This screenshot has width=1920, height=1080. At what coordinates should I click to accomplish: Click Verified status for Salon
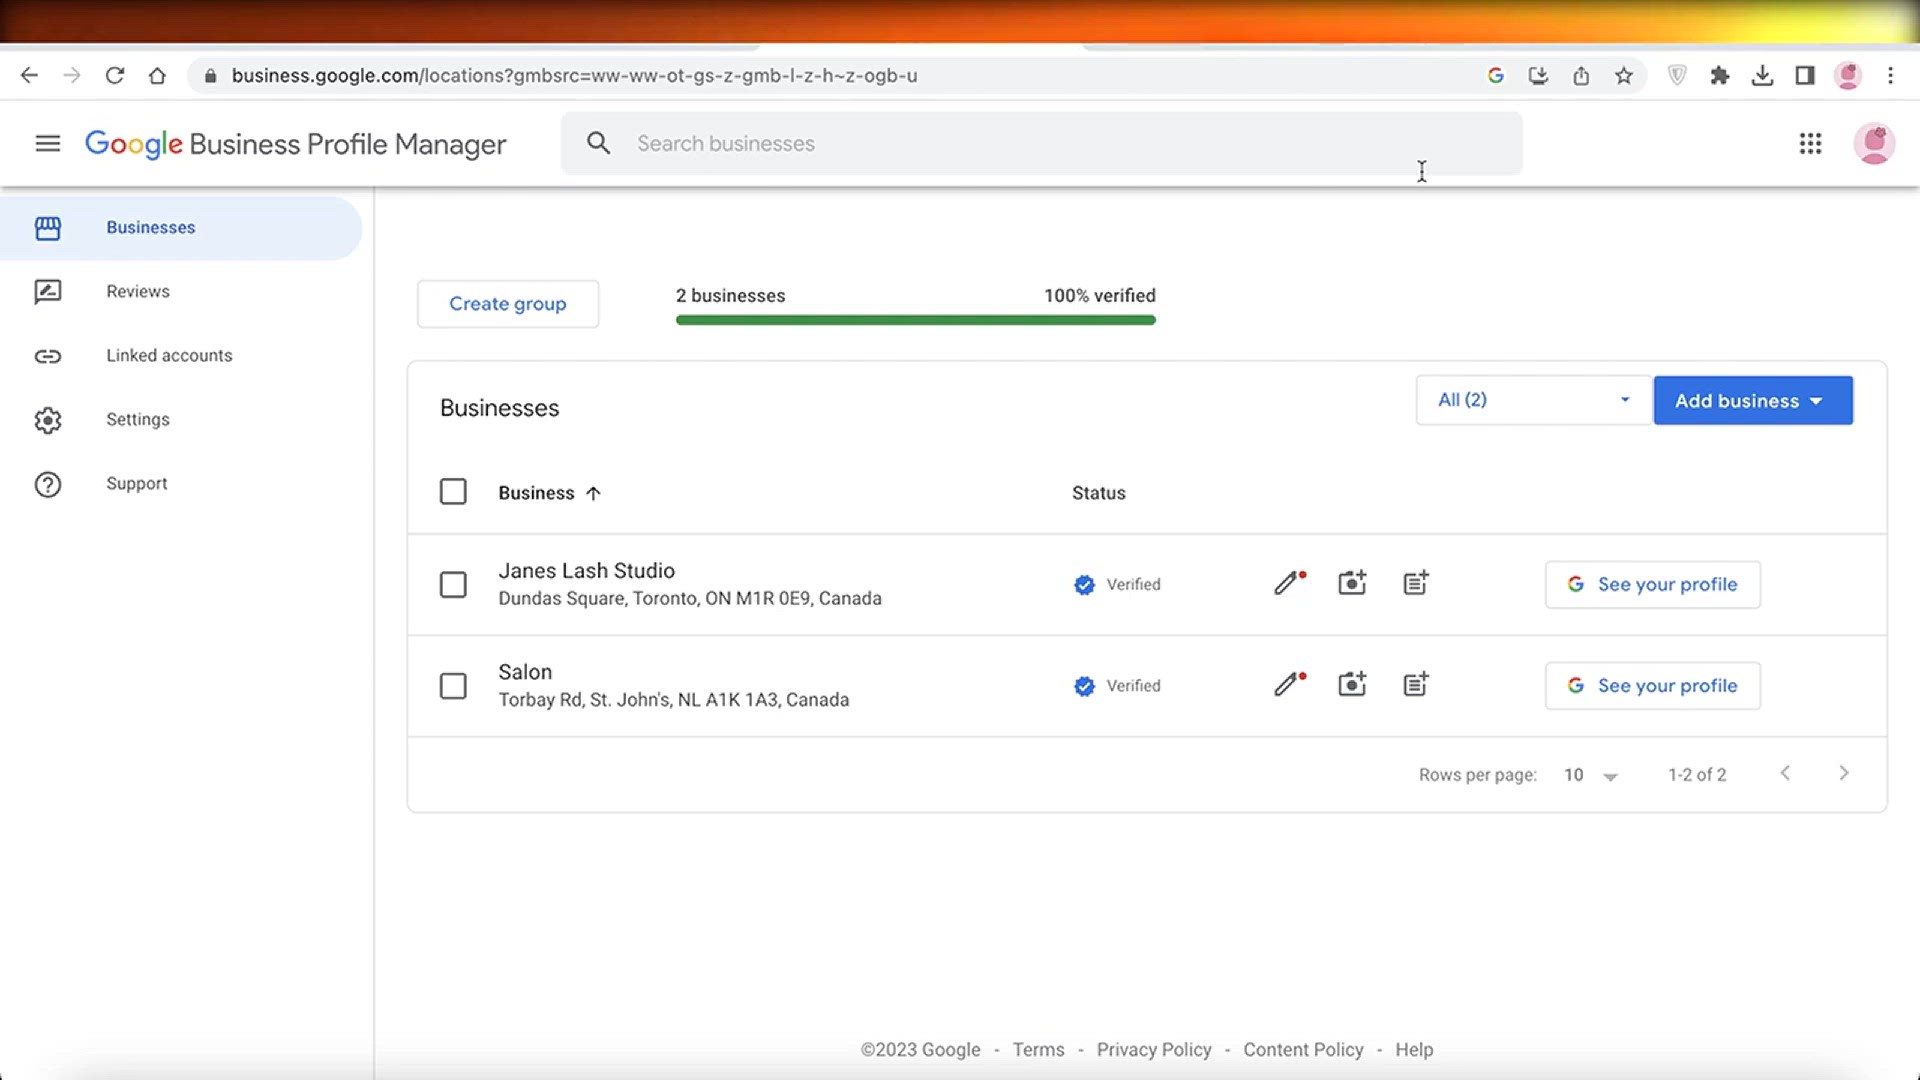tap(1117, 685)
